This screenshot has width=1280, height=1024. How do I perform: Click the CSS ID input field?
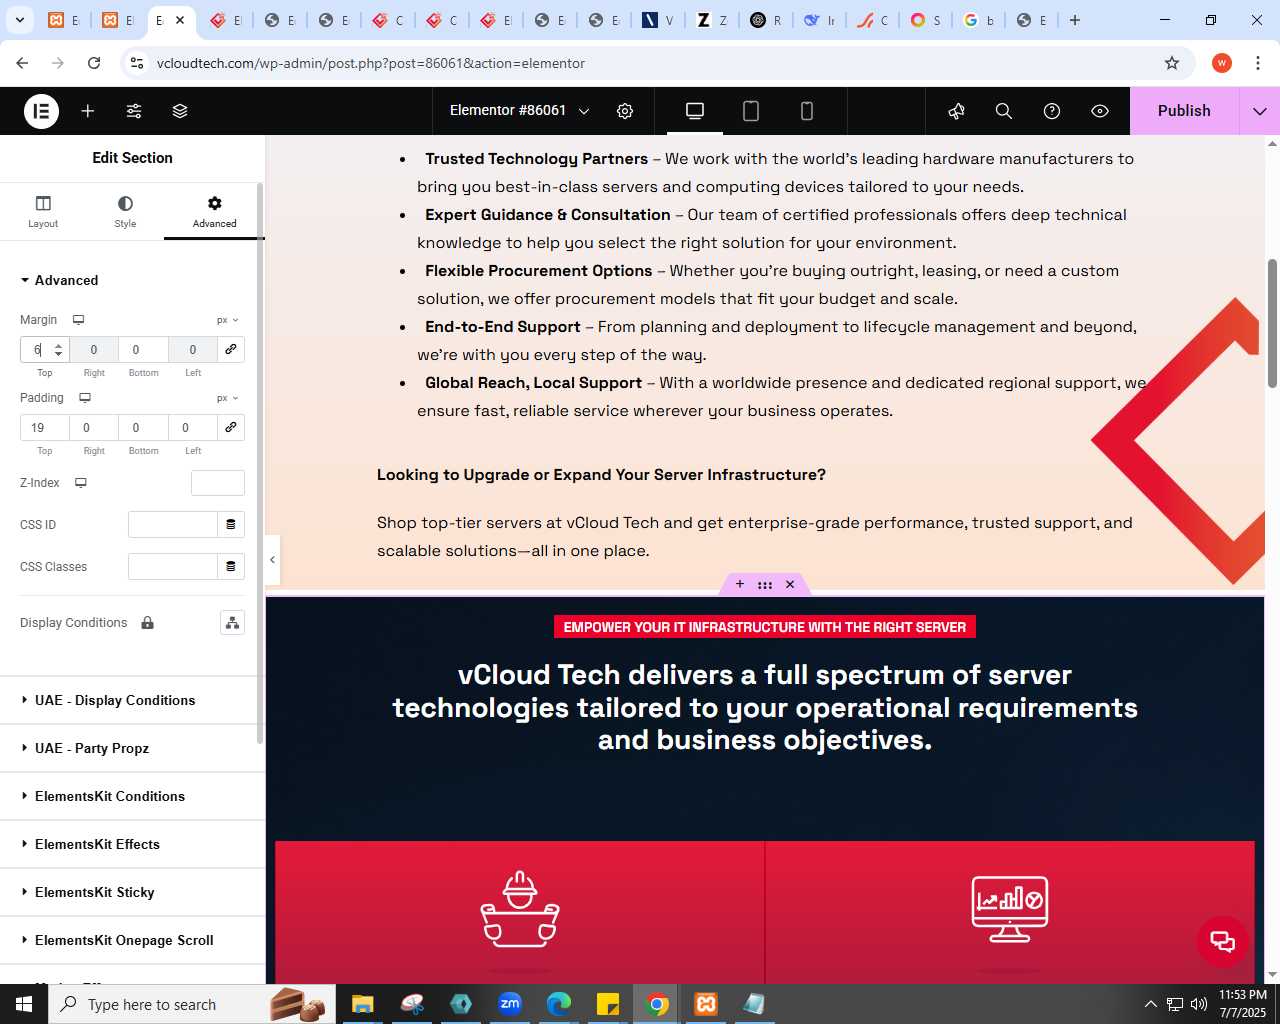(173, 524)
